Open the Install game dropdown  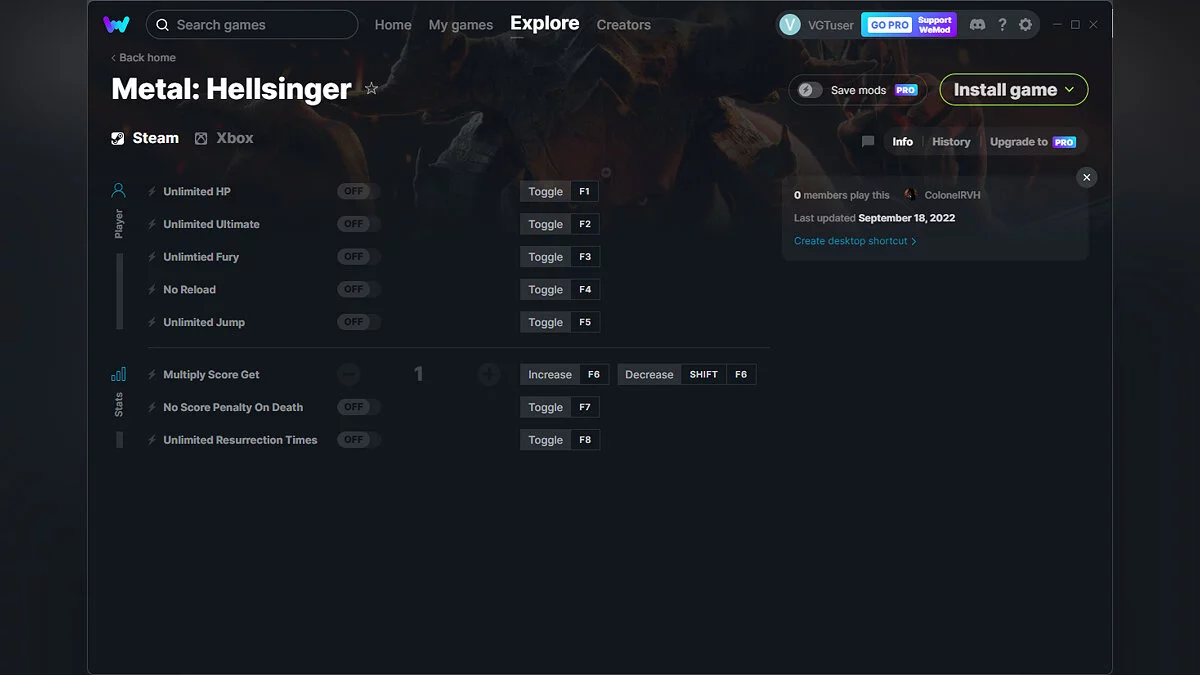[x=1014, y=90]
